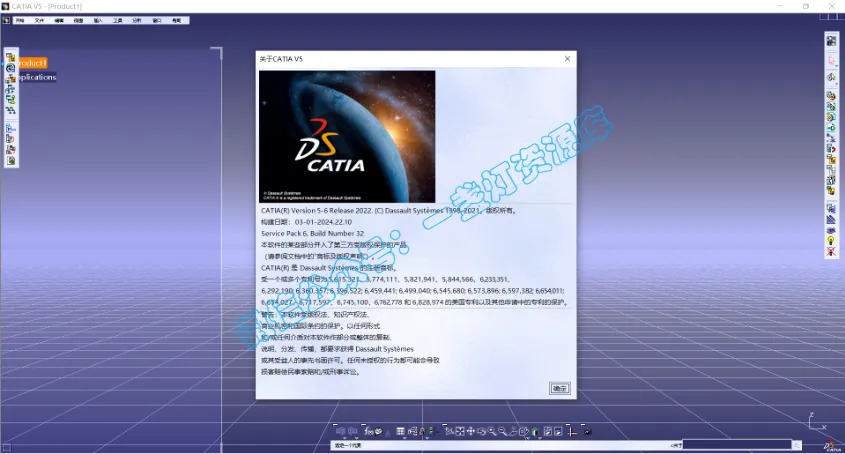
Task: Select the Product1 node in the tree
Action: (x=32, y=63)
